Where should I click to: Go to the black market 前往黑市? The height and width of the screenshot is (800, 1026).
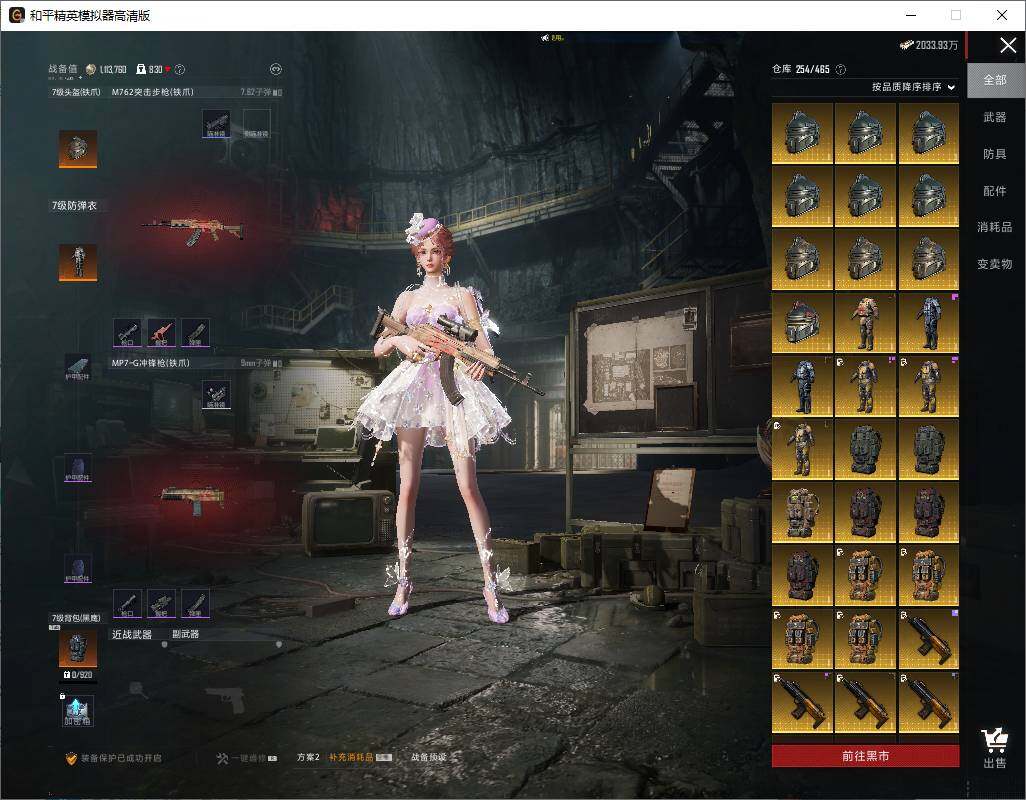[x=865, y=756]
